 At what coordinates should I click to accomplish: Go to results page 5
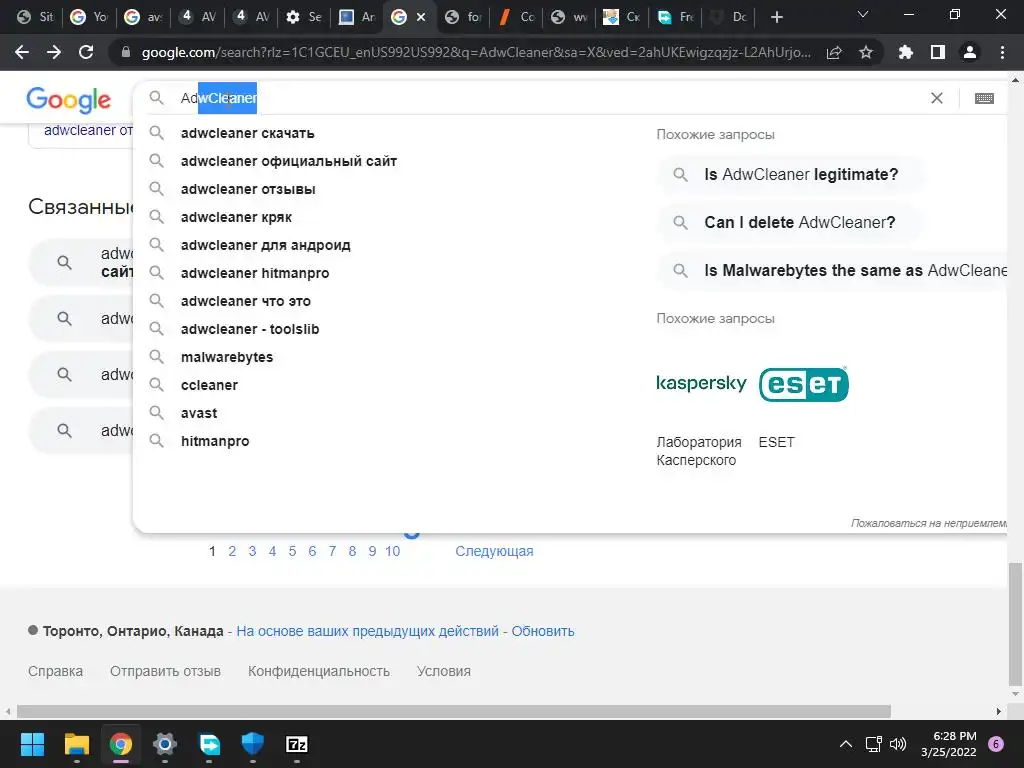pos(292,551)
